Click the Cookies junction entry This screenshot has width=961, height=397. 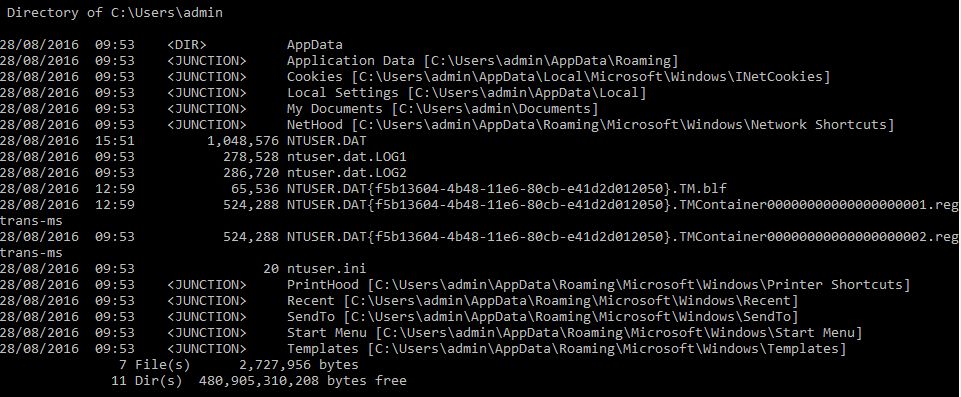(x=314, y=77)
